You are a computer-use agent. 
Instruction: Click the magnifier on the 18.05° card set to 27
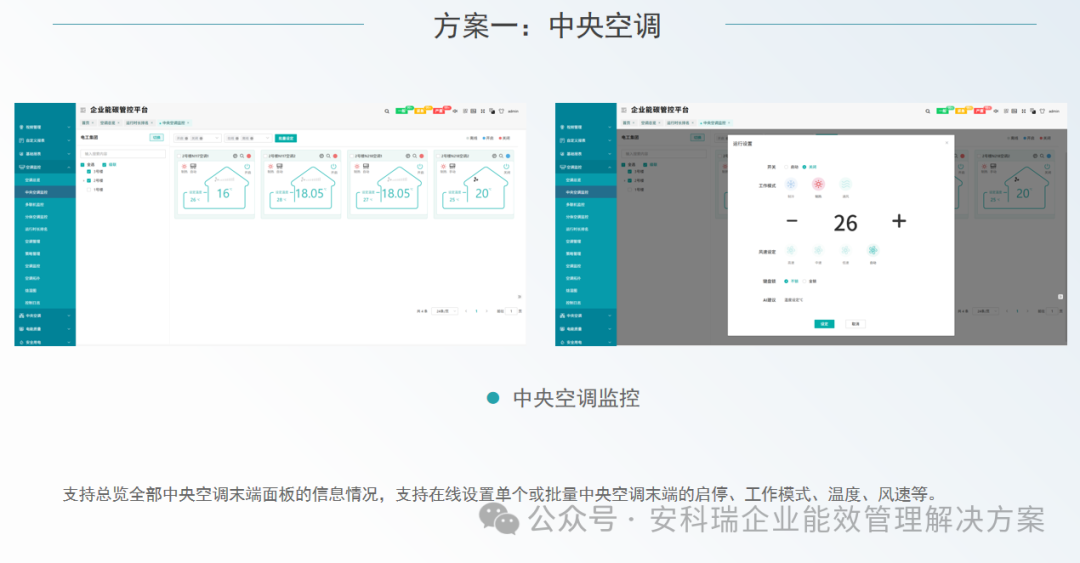coord(415,156)
